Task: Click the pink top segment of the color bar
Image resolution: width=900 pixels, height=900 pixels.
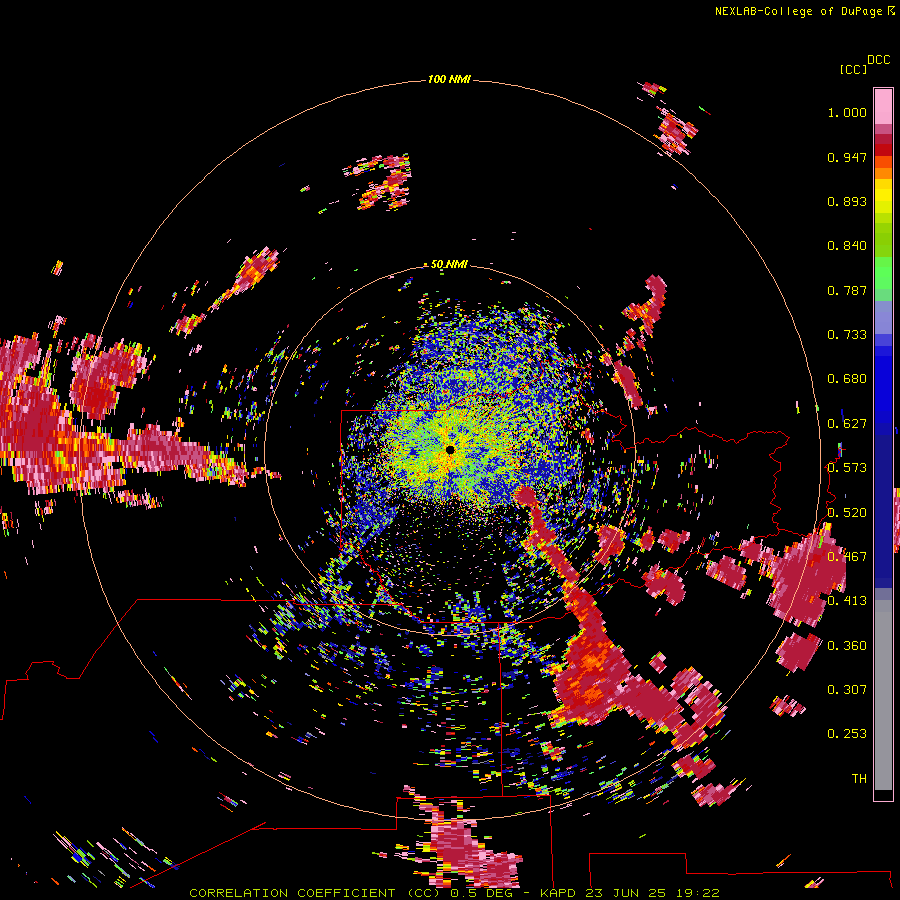Action: [x=883, y=106]
